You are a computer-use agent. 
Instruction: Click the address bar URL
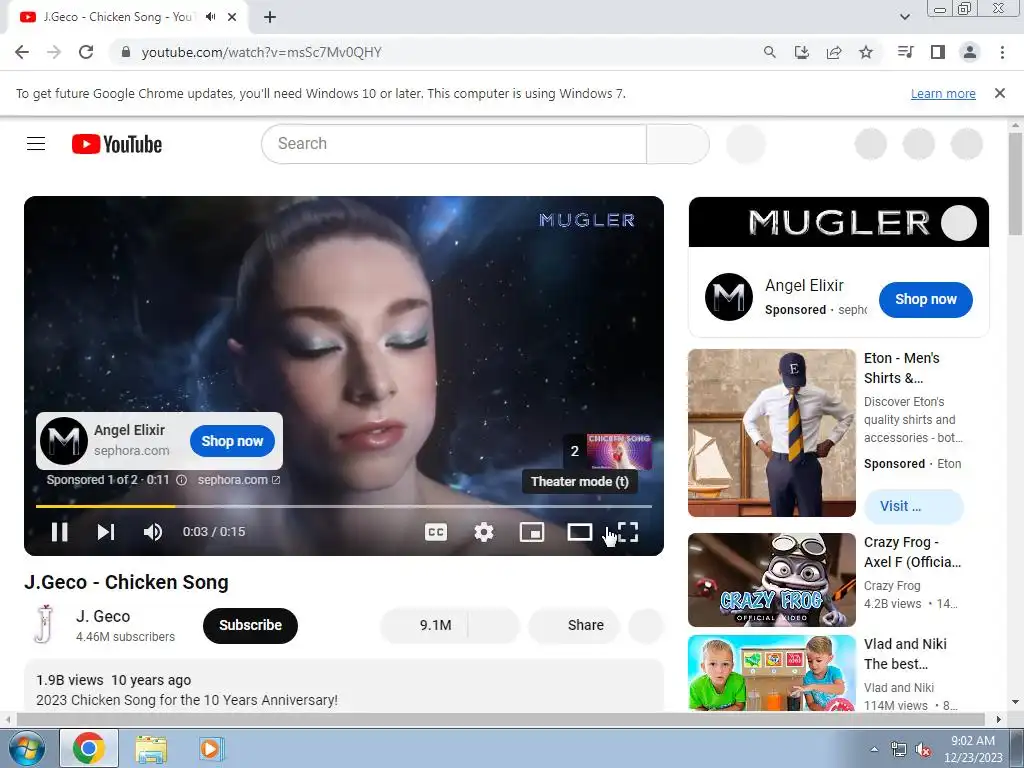tap(261, 52)
